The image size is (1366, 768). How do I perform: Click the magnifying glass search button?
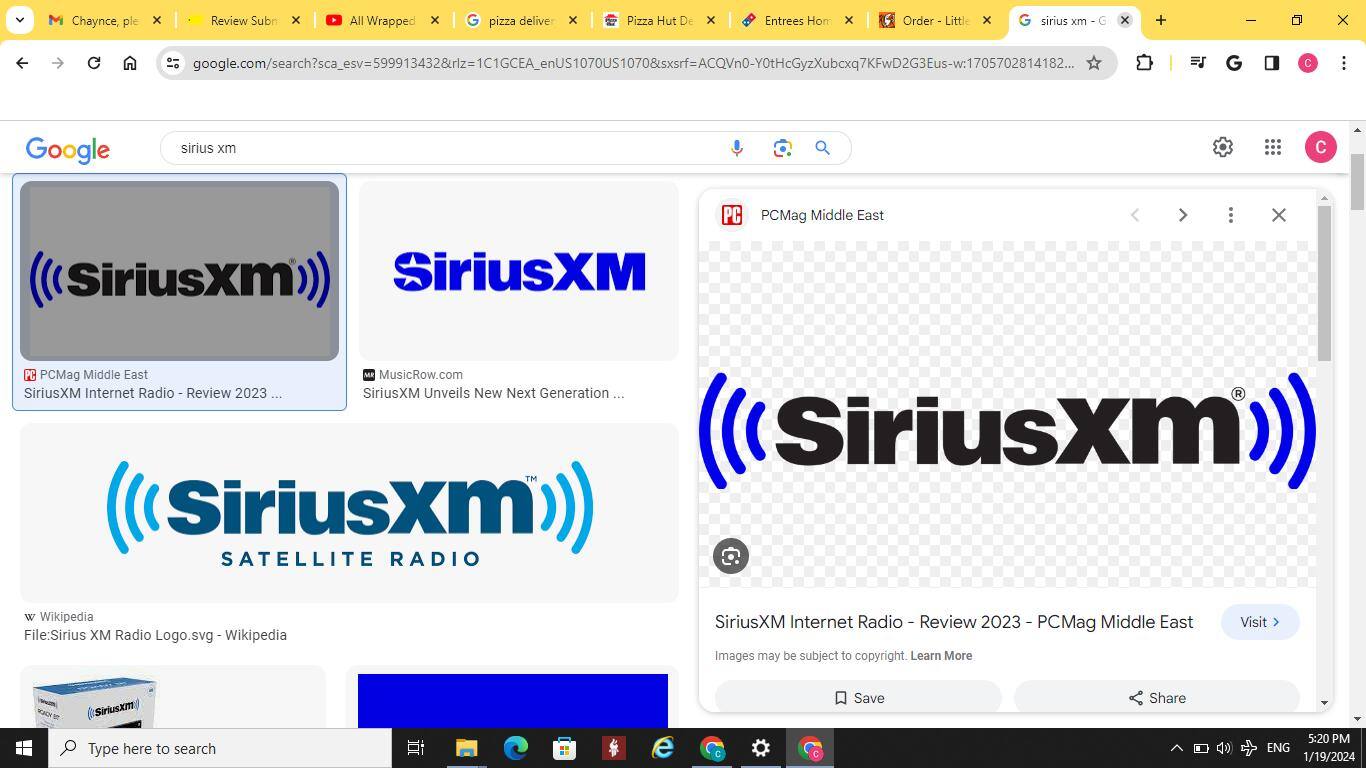coord(822,148)
